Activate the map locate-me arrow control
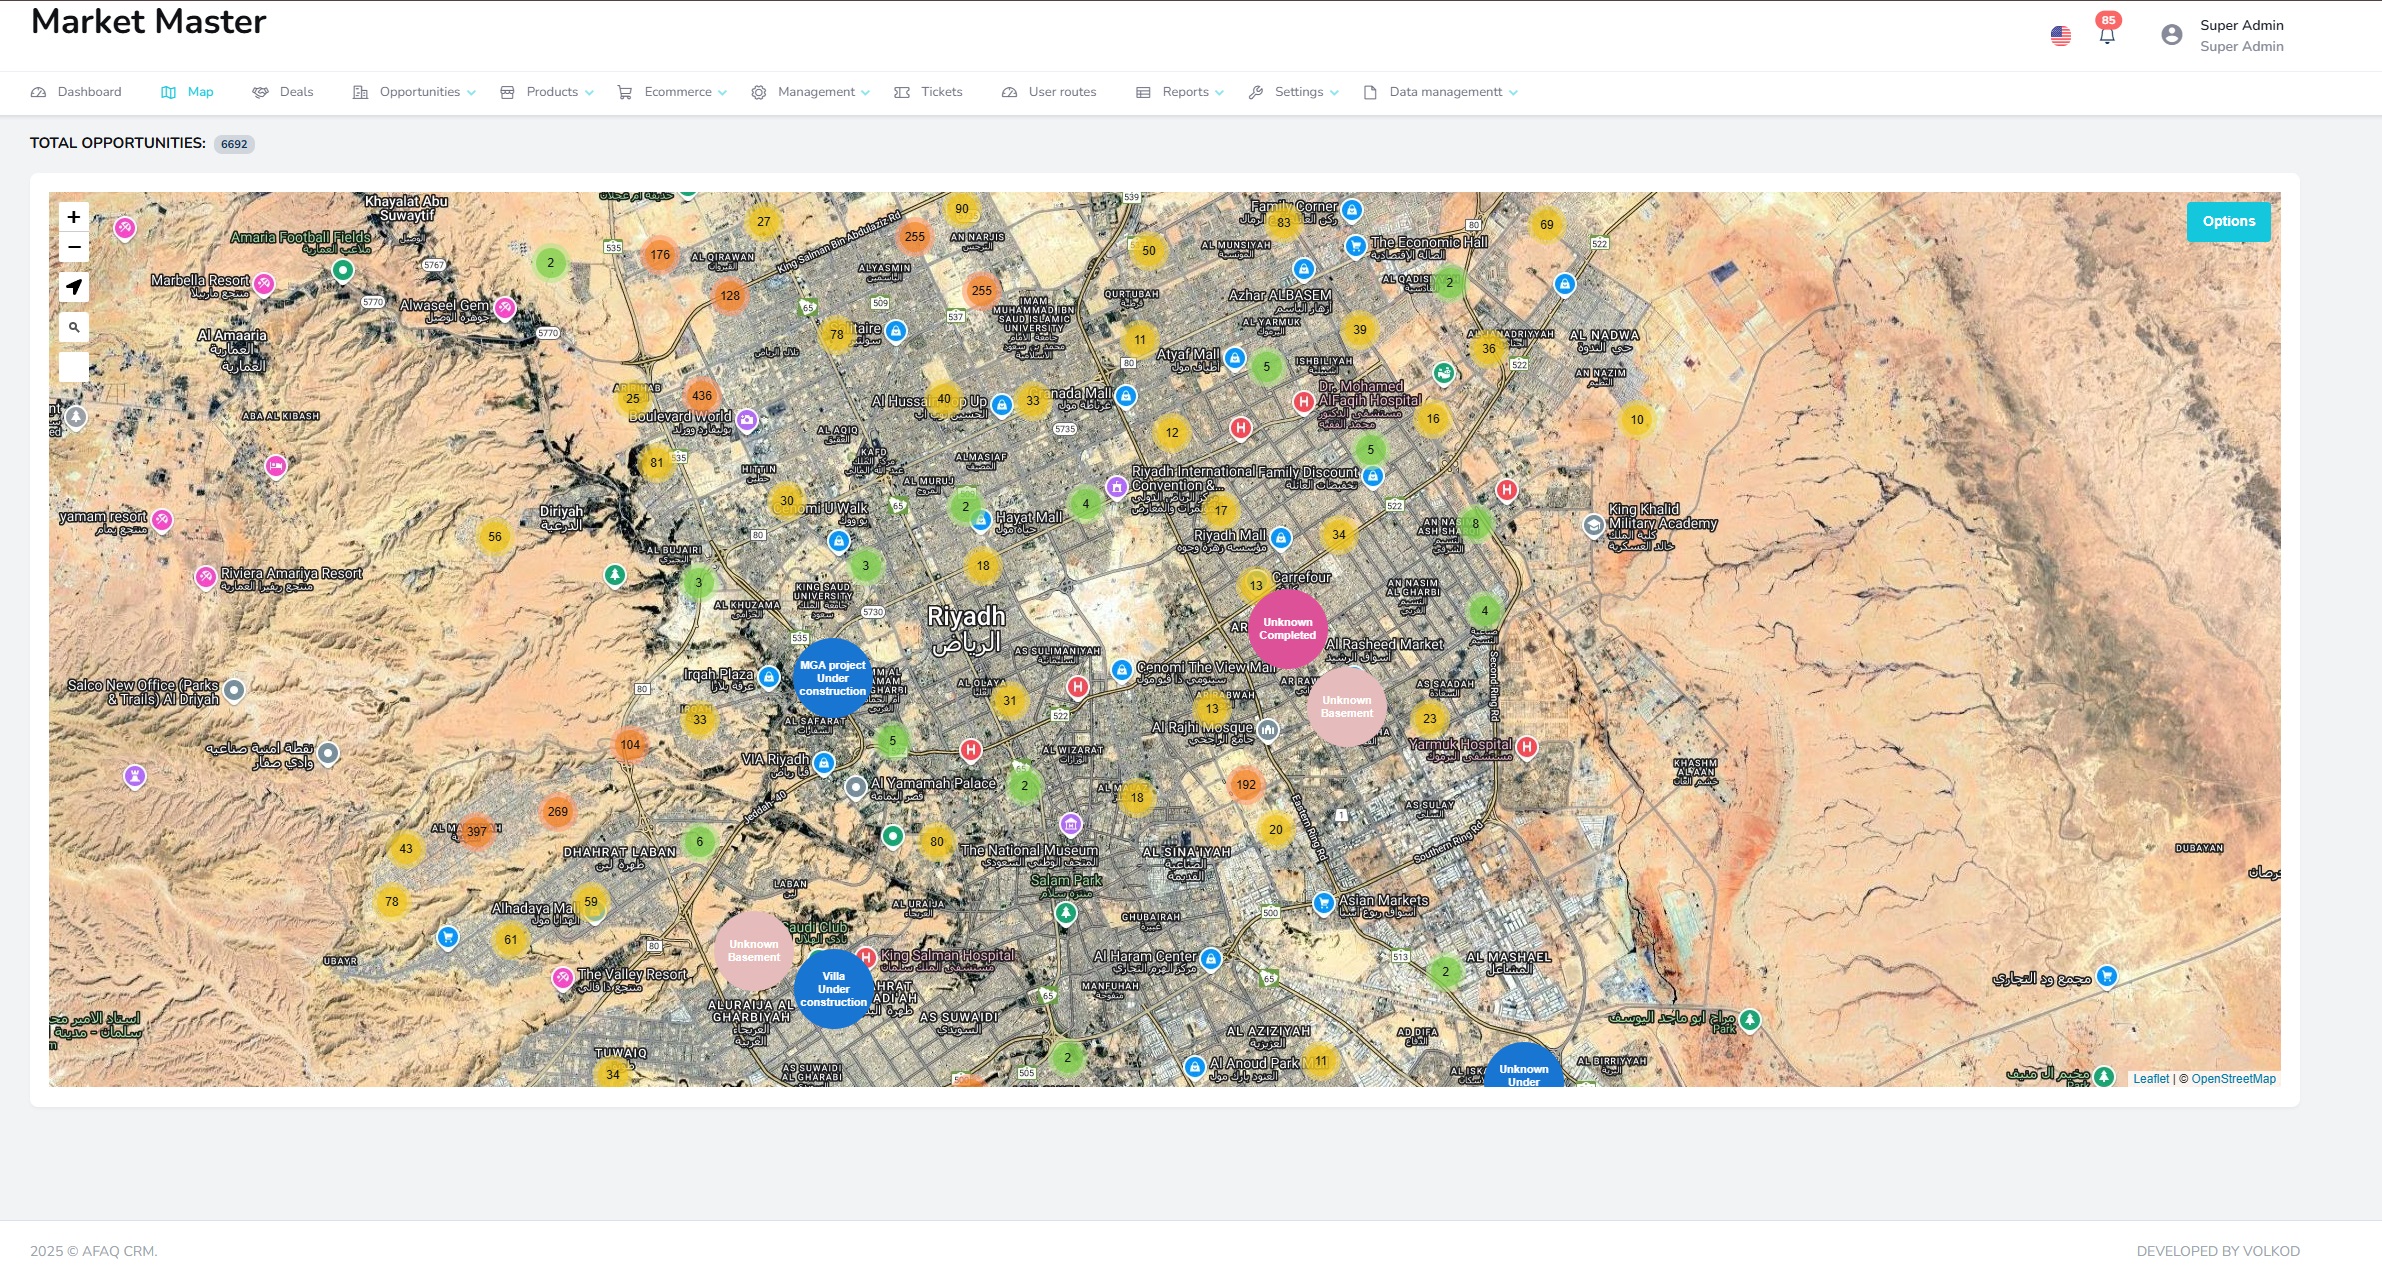 coord(73,287)
